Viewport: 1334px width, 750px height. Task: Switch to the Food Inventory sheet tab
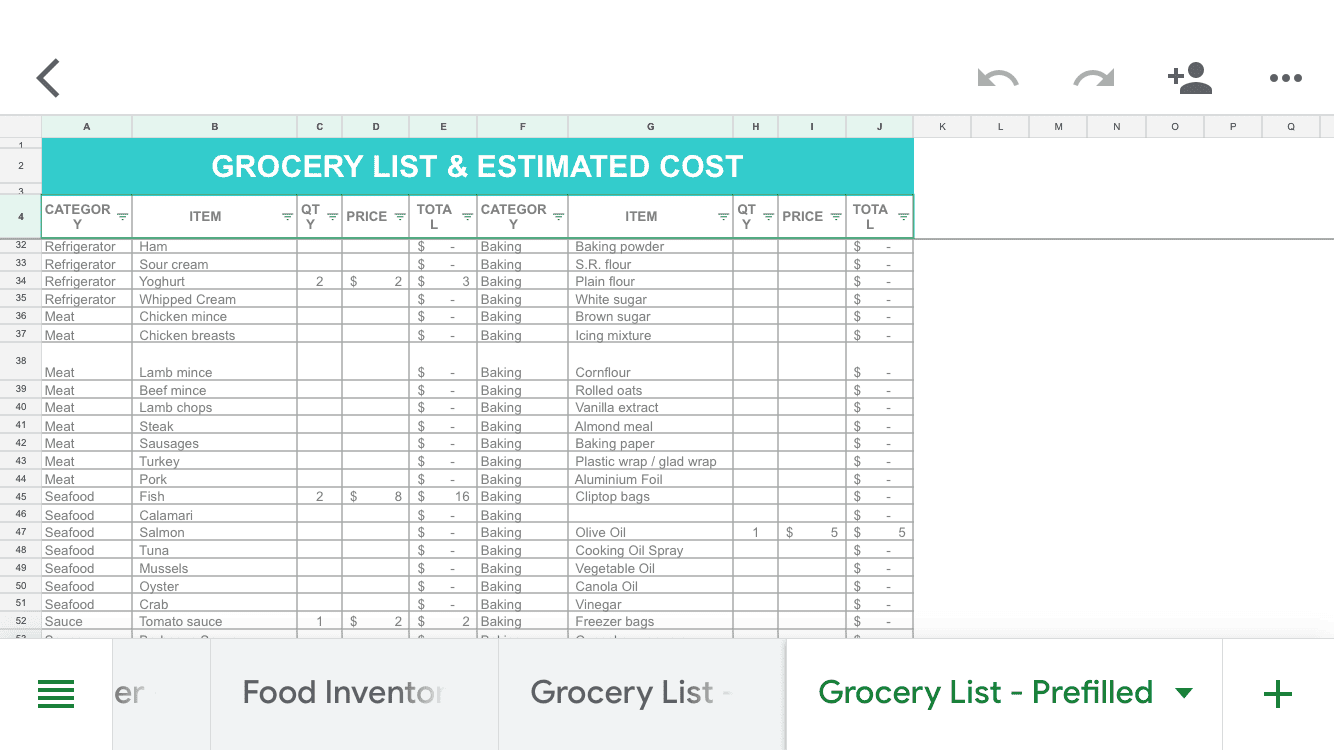coord(345,691)
